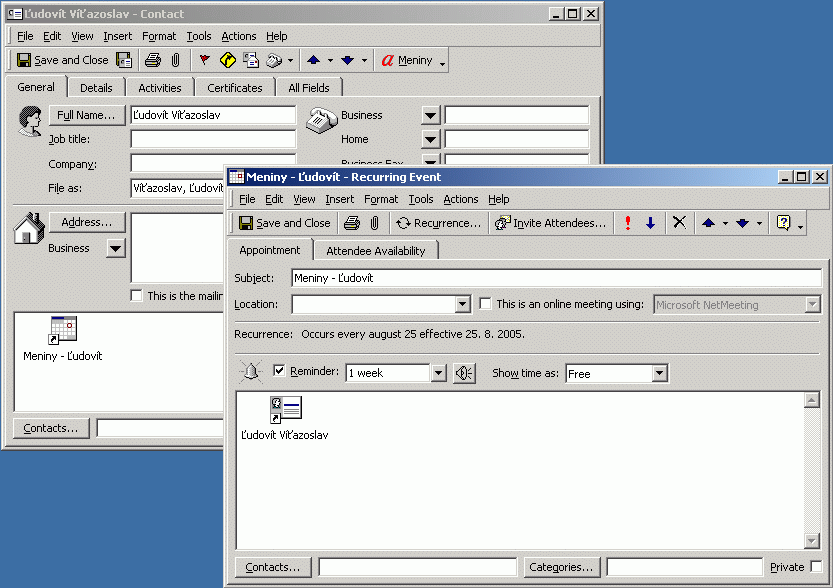The height and width of the screenshot is (588, 833).
Task: Print the event using printer icon
Action: coord(352,223)
